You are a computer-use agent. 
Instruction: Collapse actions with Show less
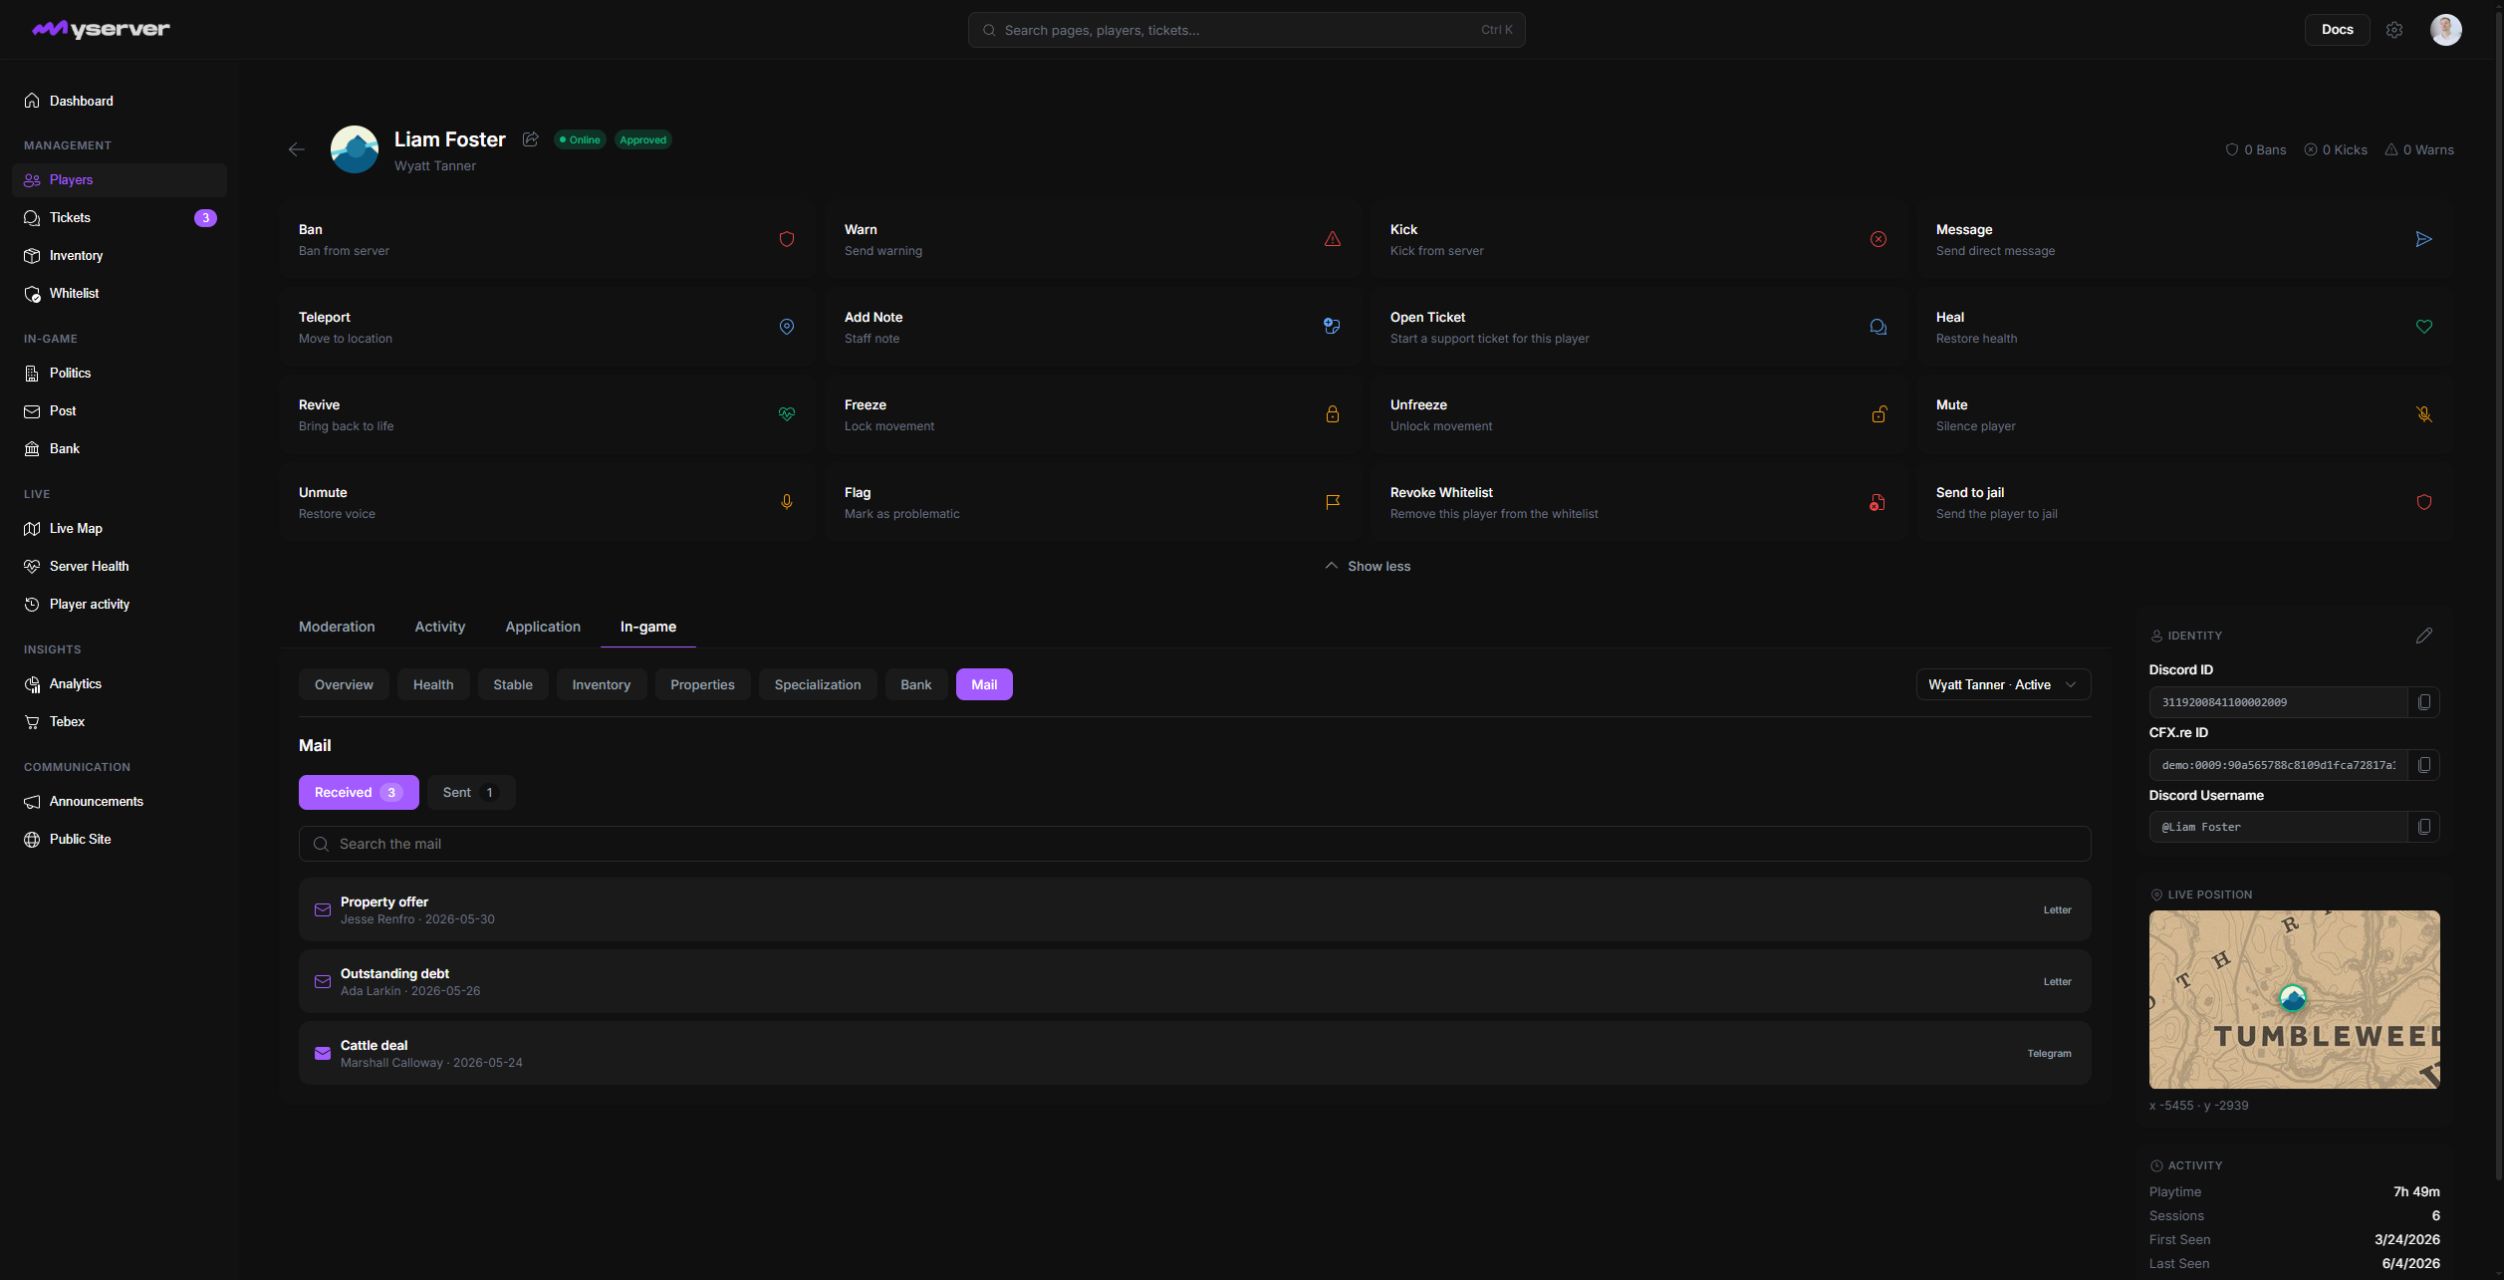[x=1367, y=566]
